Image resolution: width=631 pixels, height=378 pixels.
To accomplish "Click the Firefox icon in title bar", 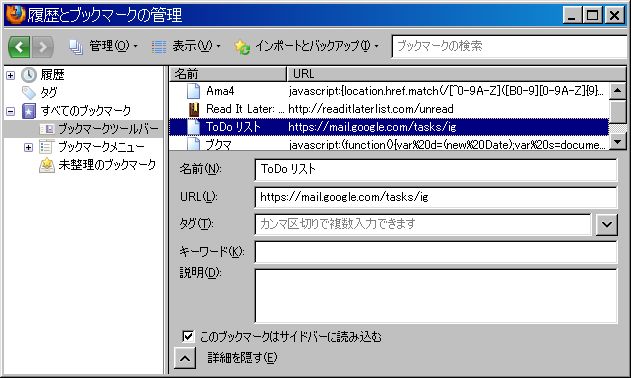I will click(15, 14).
